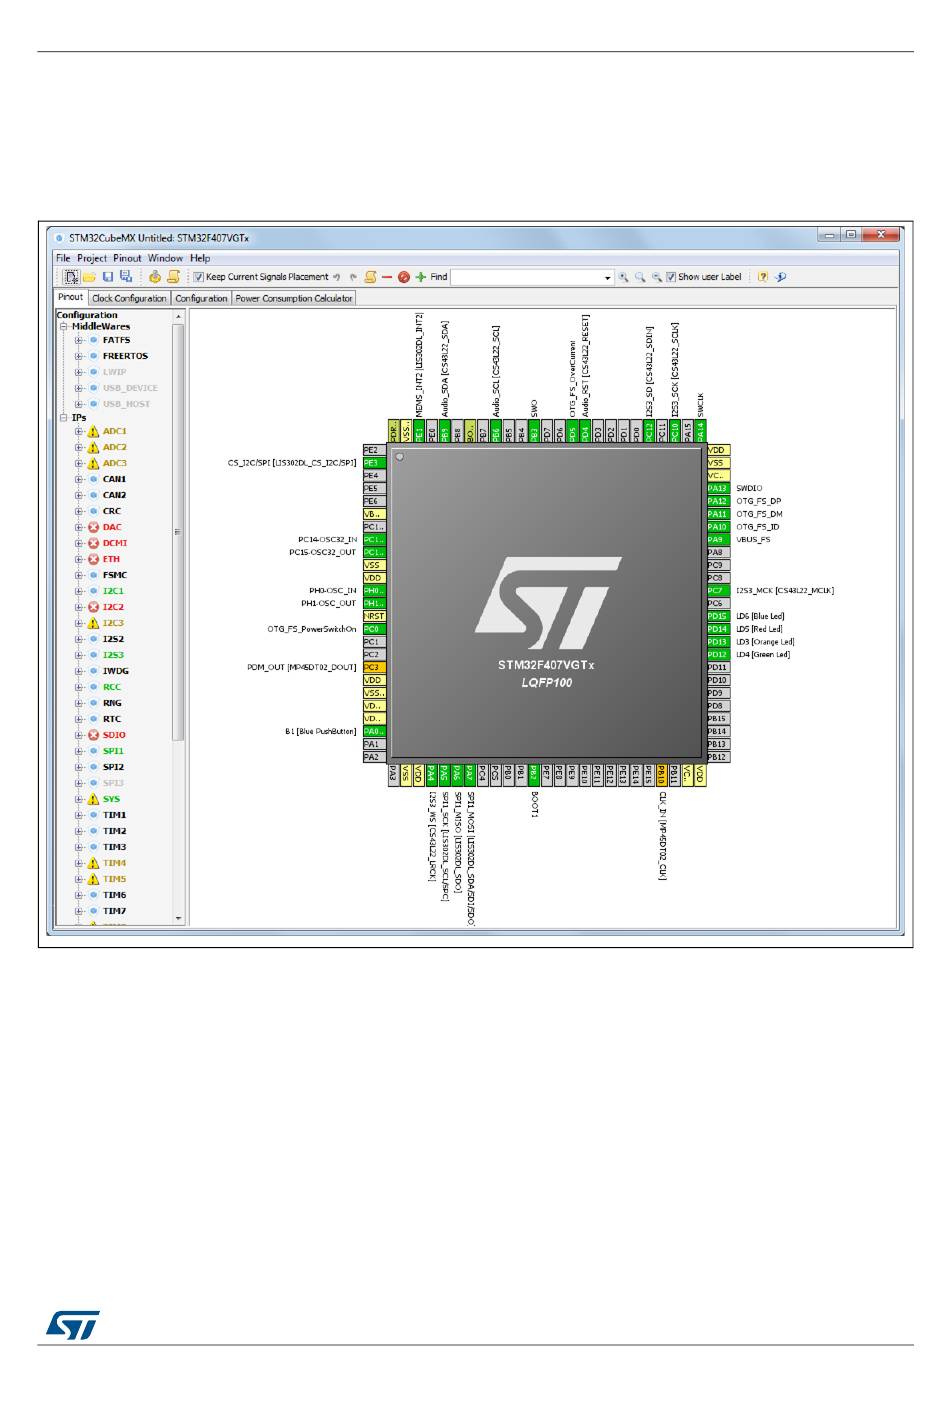950x1420 pixels.
Task: Open the Pinout menu
Action: [127, 258]
